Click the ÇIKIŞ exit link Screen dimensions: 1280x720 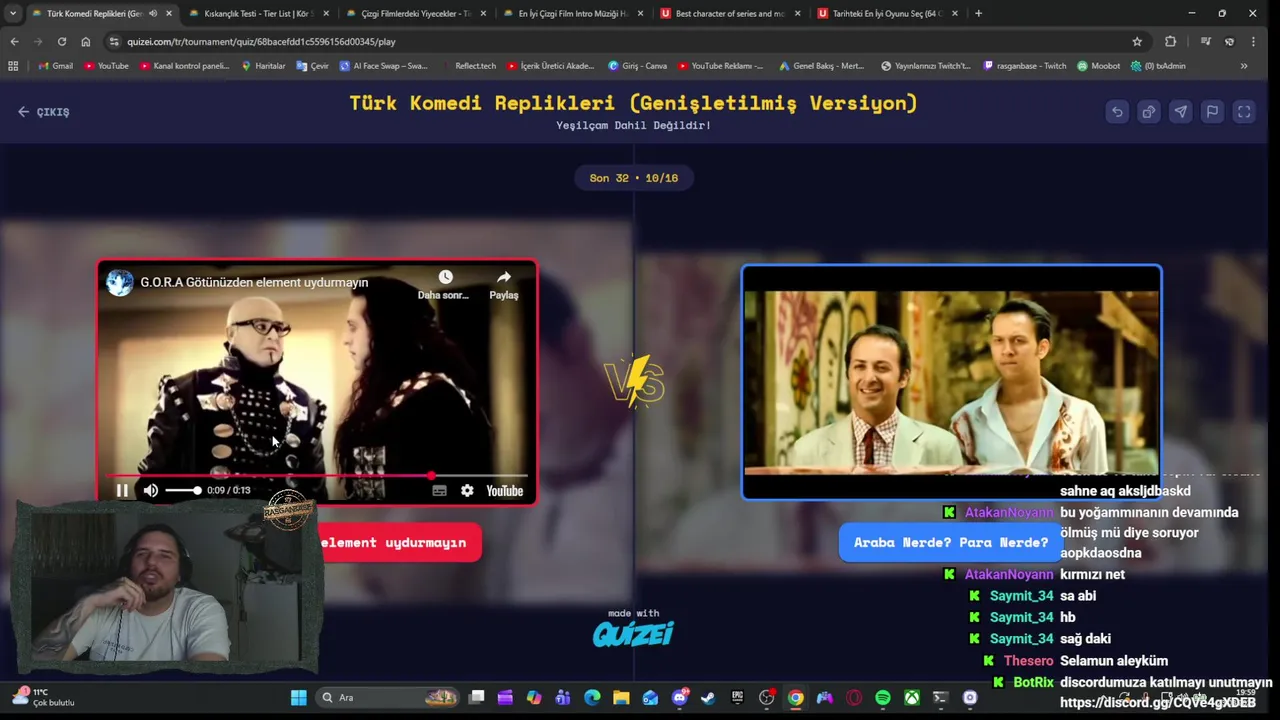[44, 112]
